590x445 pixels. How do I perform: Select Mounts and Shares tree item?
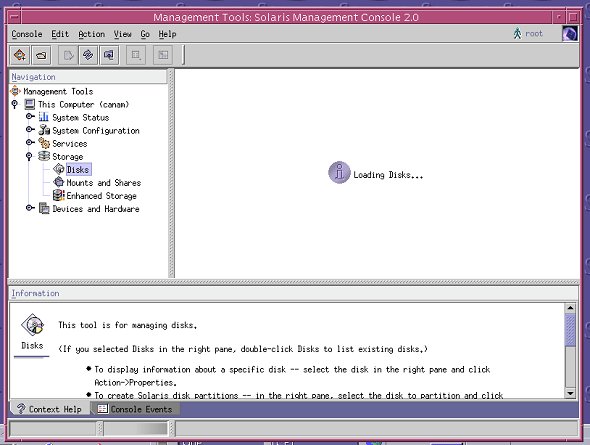coord(103,183)
